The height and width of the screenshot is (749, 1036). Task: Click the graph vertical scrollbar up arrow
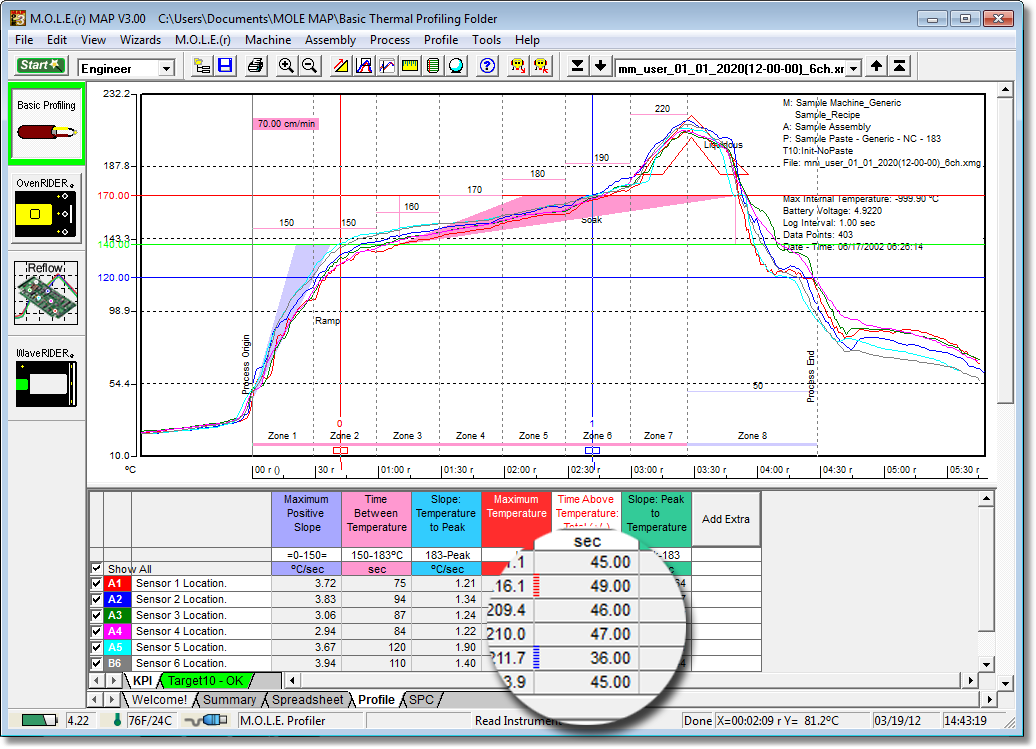(1005, 90)
